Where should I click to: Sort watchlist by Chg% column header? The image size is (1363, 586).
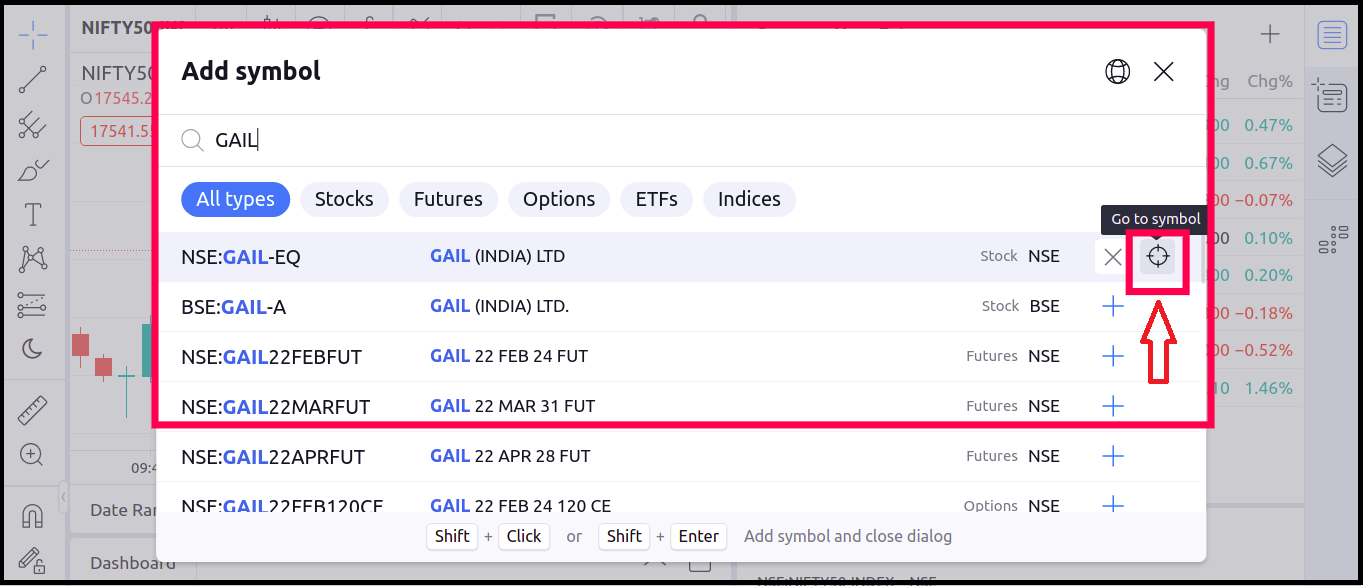1270,81
